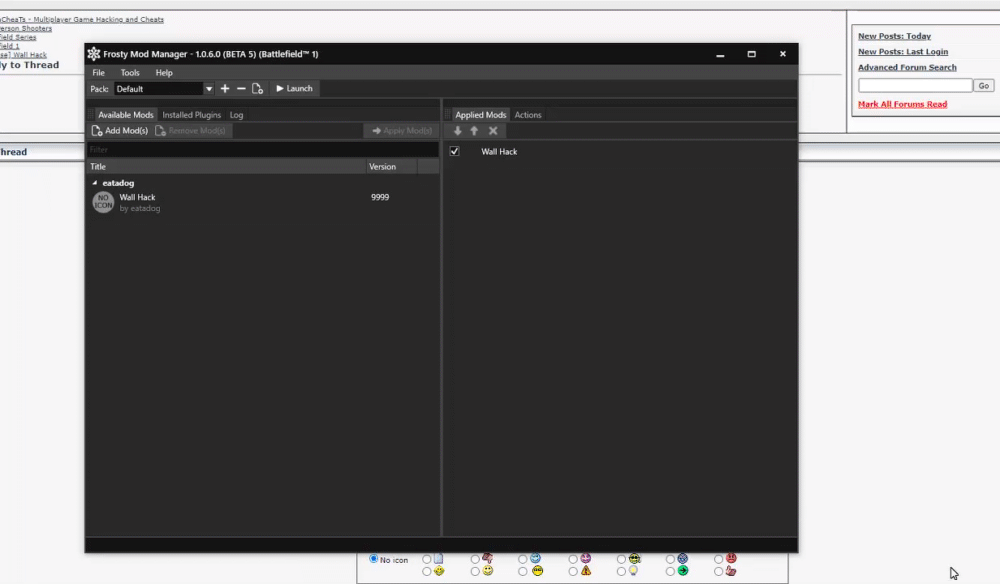
Task: Click the Launch button to start Battlefield 1
Action: pyautogui.click(x=293, y=88)
